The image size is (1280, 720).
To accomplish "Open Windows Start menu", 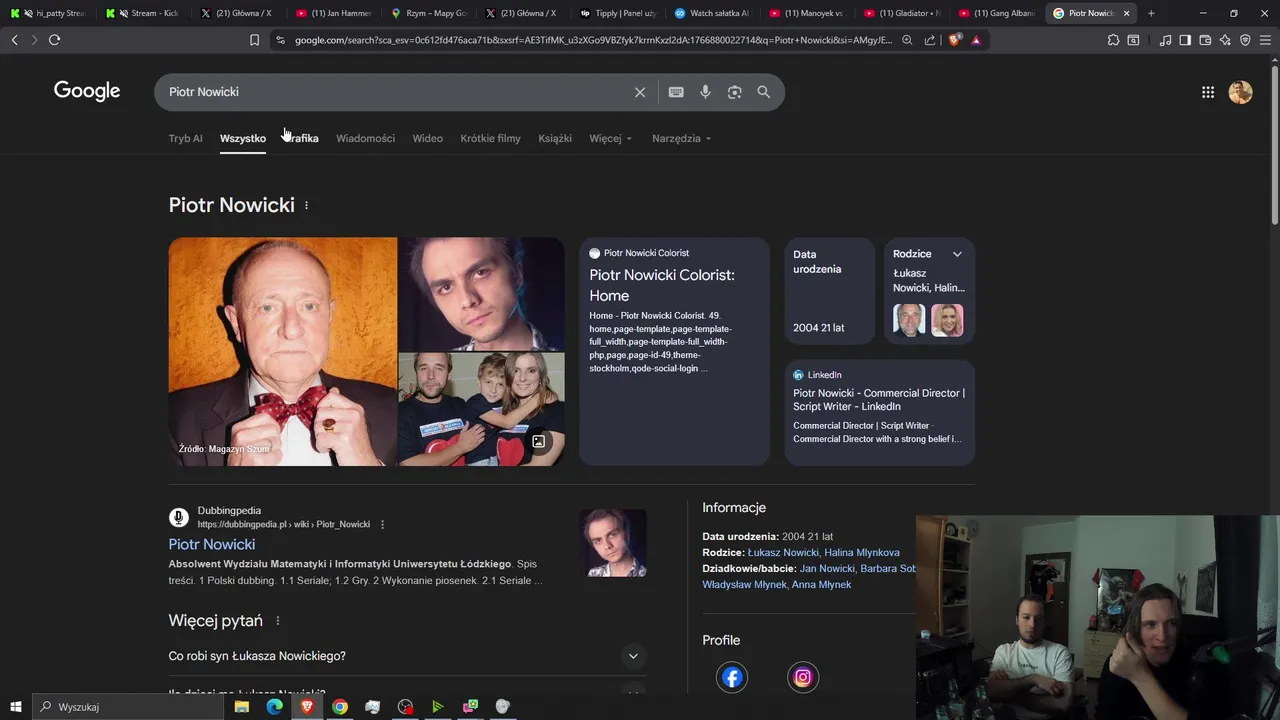I will click(16, 706).
